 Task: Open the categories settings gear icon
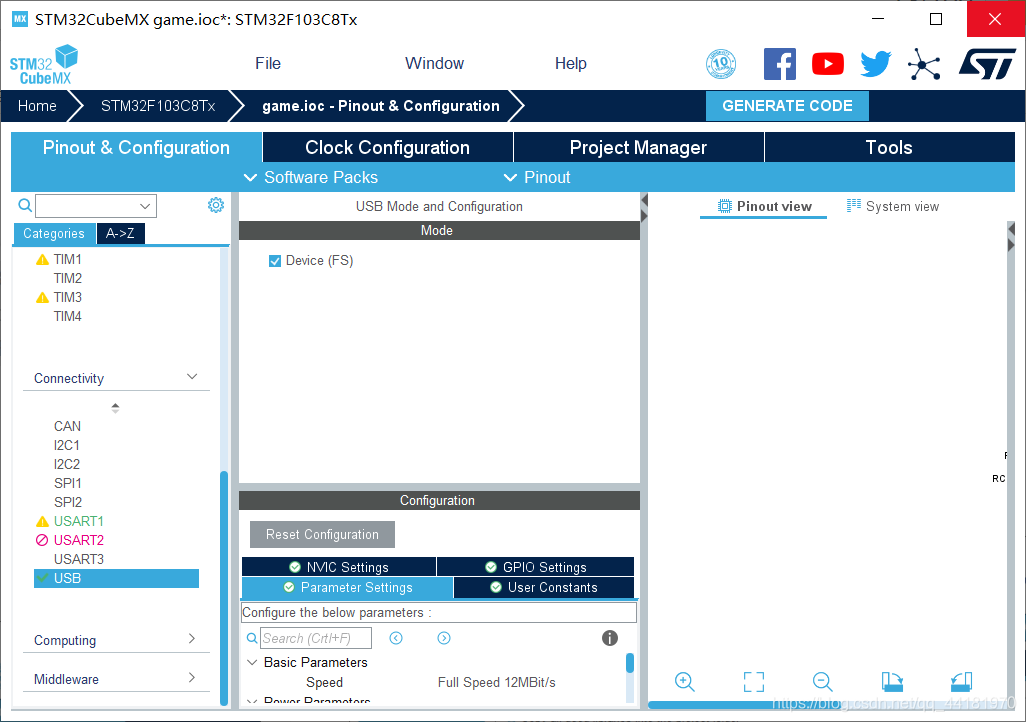216,206
